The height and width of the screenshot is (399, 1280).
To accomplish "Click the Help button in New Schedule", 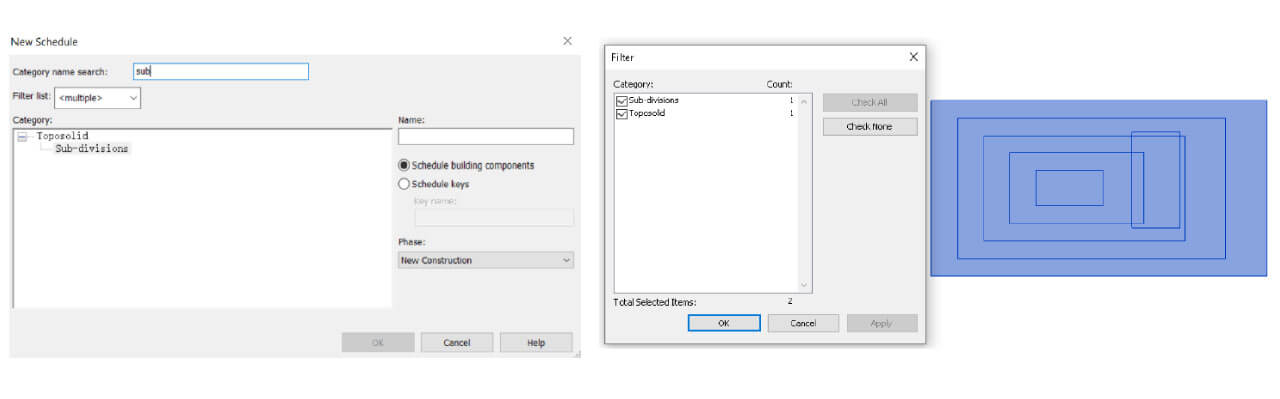I will (537, 342).
